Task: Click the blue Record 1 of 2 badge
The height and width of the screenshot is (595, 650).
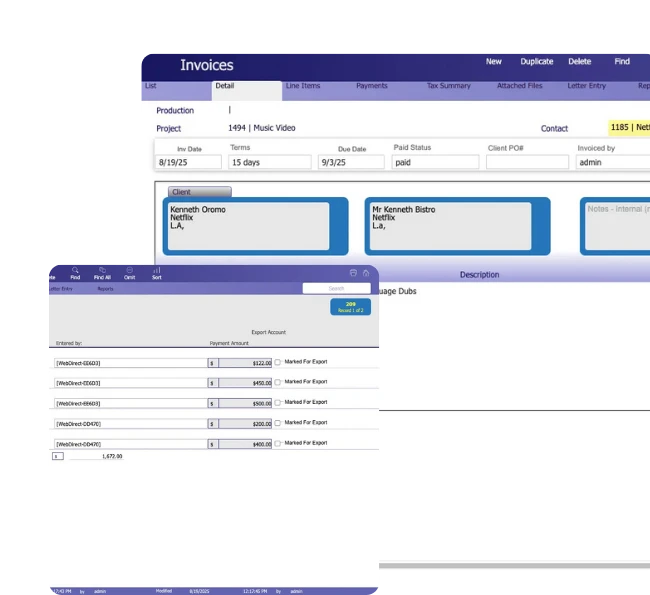Action: pos(351,307)
